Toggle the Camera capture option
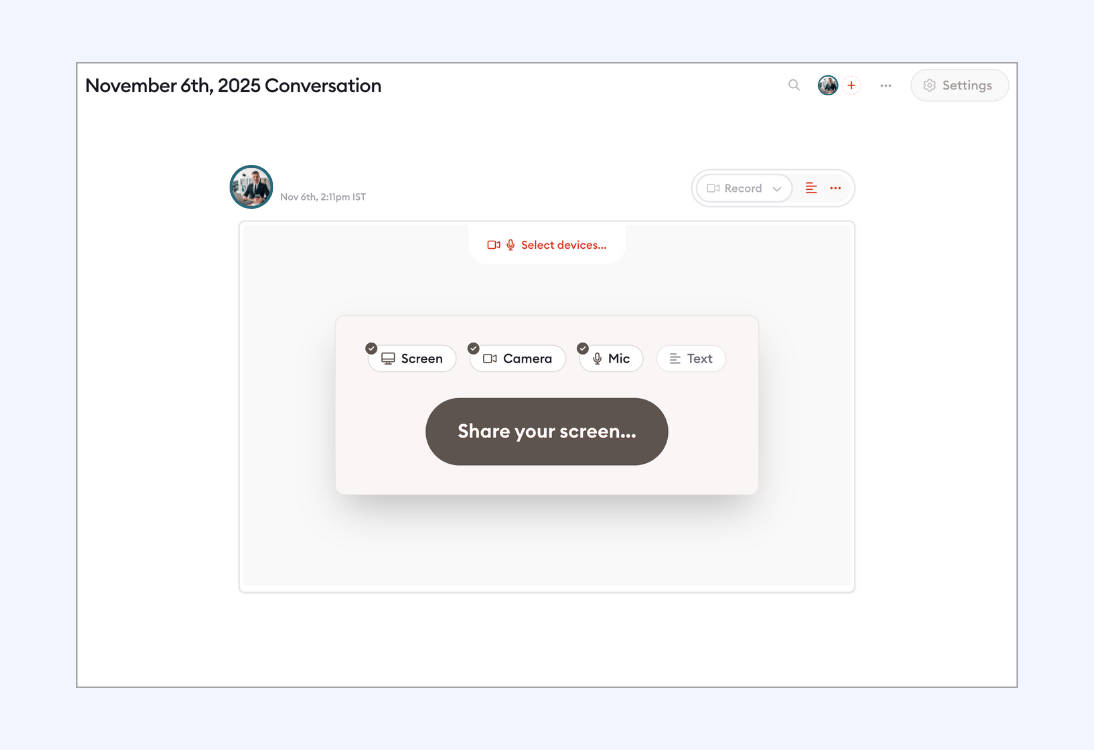 pos(518,359)
